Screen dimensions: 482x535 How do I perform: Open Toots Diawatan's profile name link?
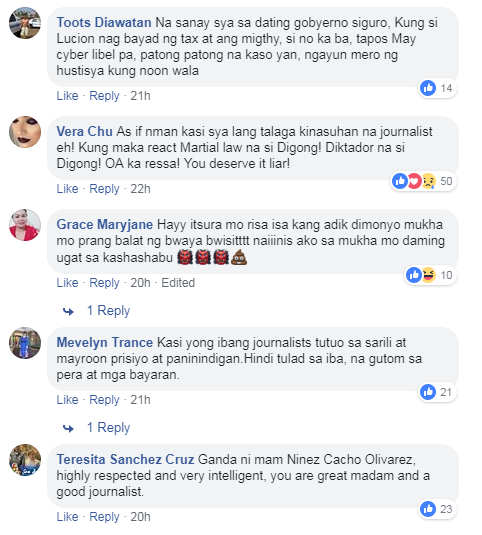[104, 23]
